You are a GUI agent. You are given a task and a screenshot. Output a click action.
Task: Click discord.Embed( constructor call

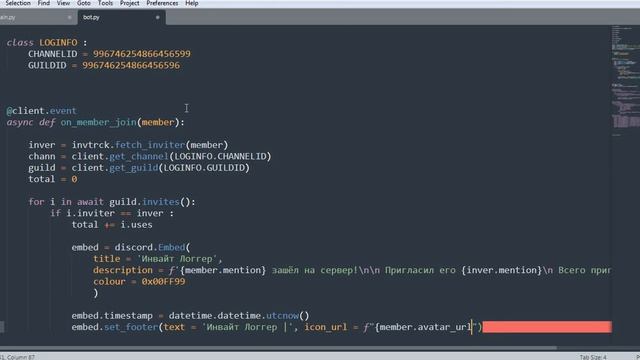click(152, 247)
